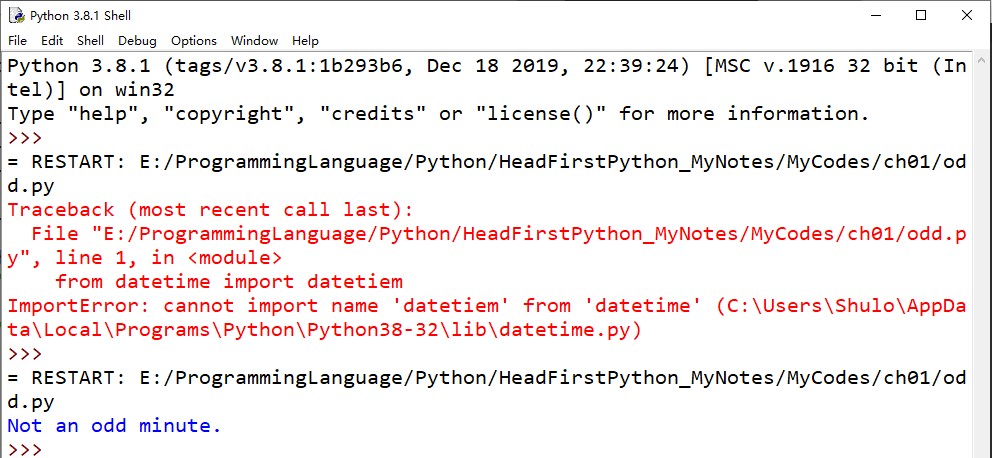Viewport: 992px width, 458px height.
Task: Open the Debug menu
Action: 137,40
